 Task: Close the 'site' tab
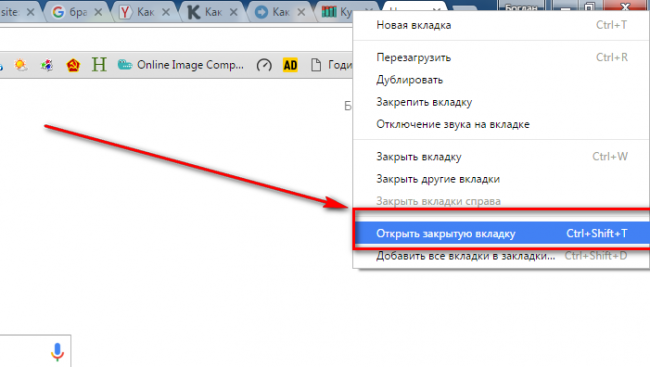click(x=30, y=12)
